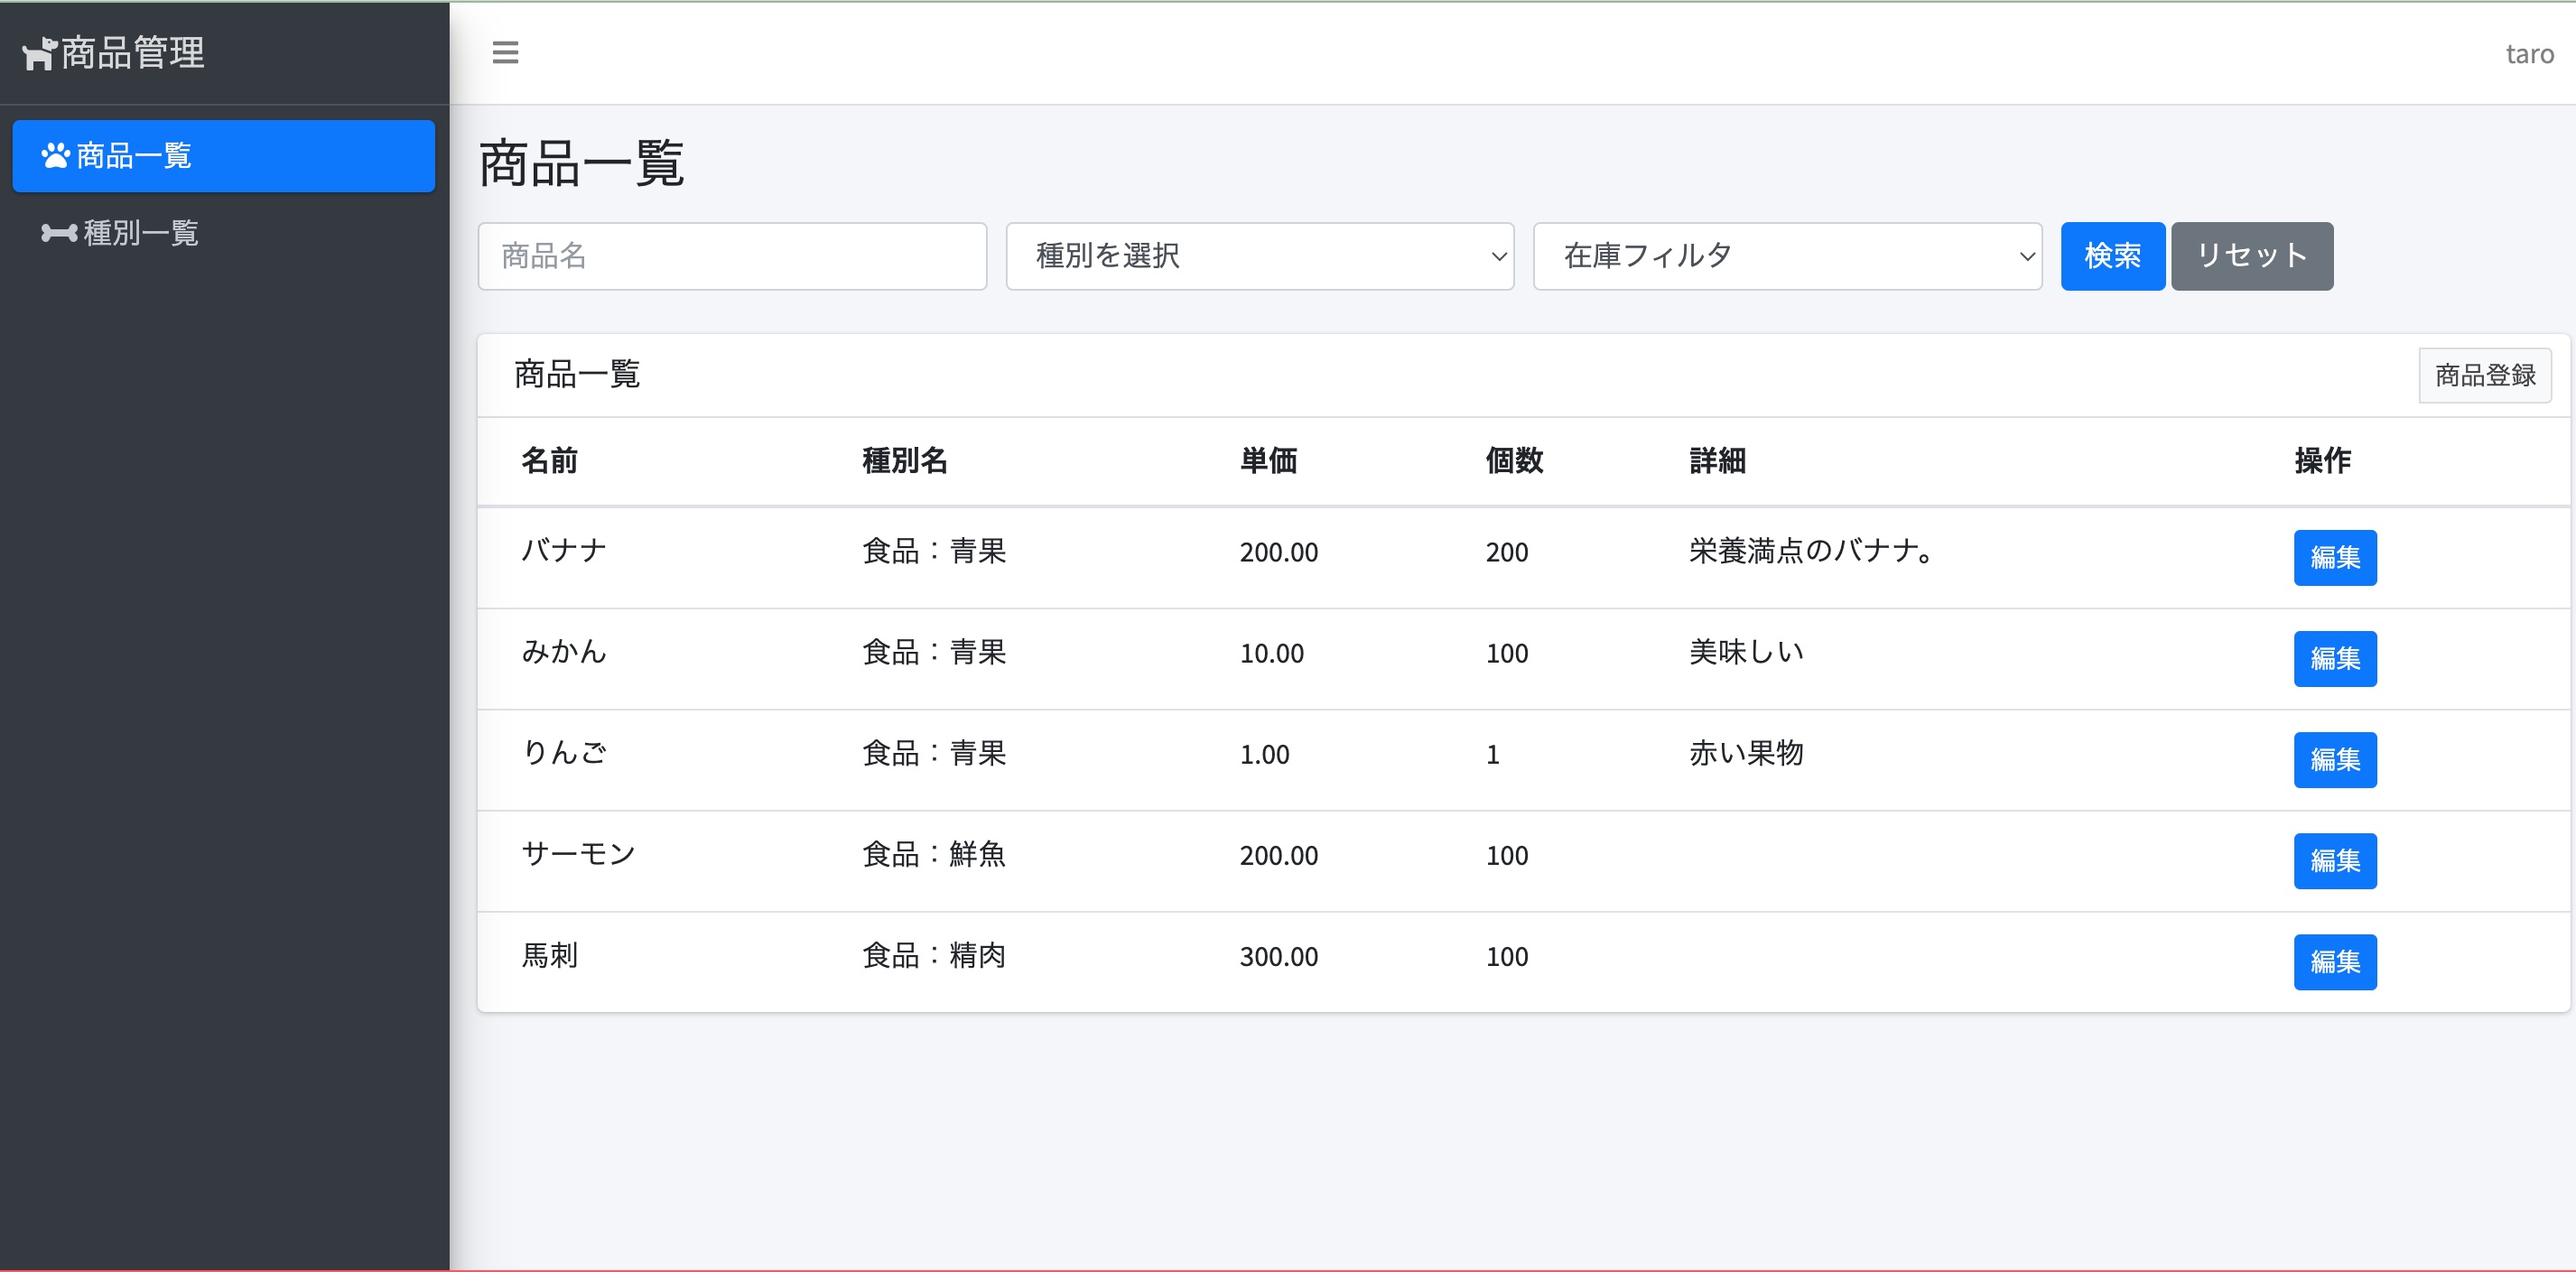Viewport: 2576px width, 1272px height.
Task: Click the bone icon beside 種別一覧
Action: coord(60,232)
